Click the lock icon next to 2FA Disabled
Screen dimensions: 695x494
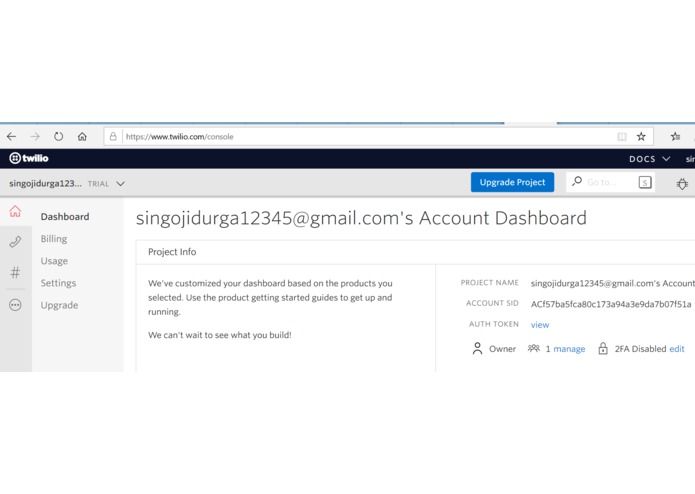[603, 348]
